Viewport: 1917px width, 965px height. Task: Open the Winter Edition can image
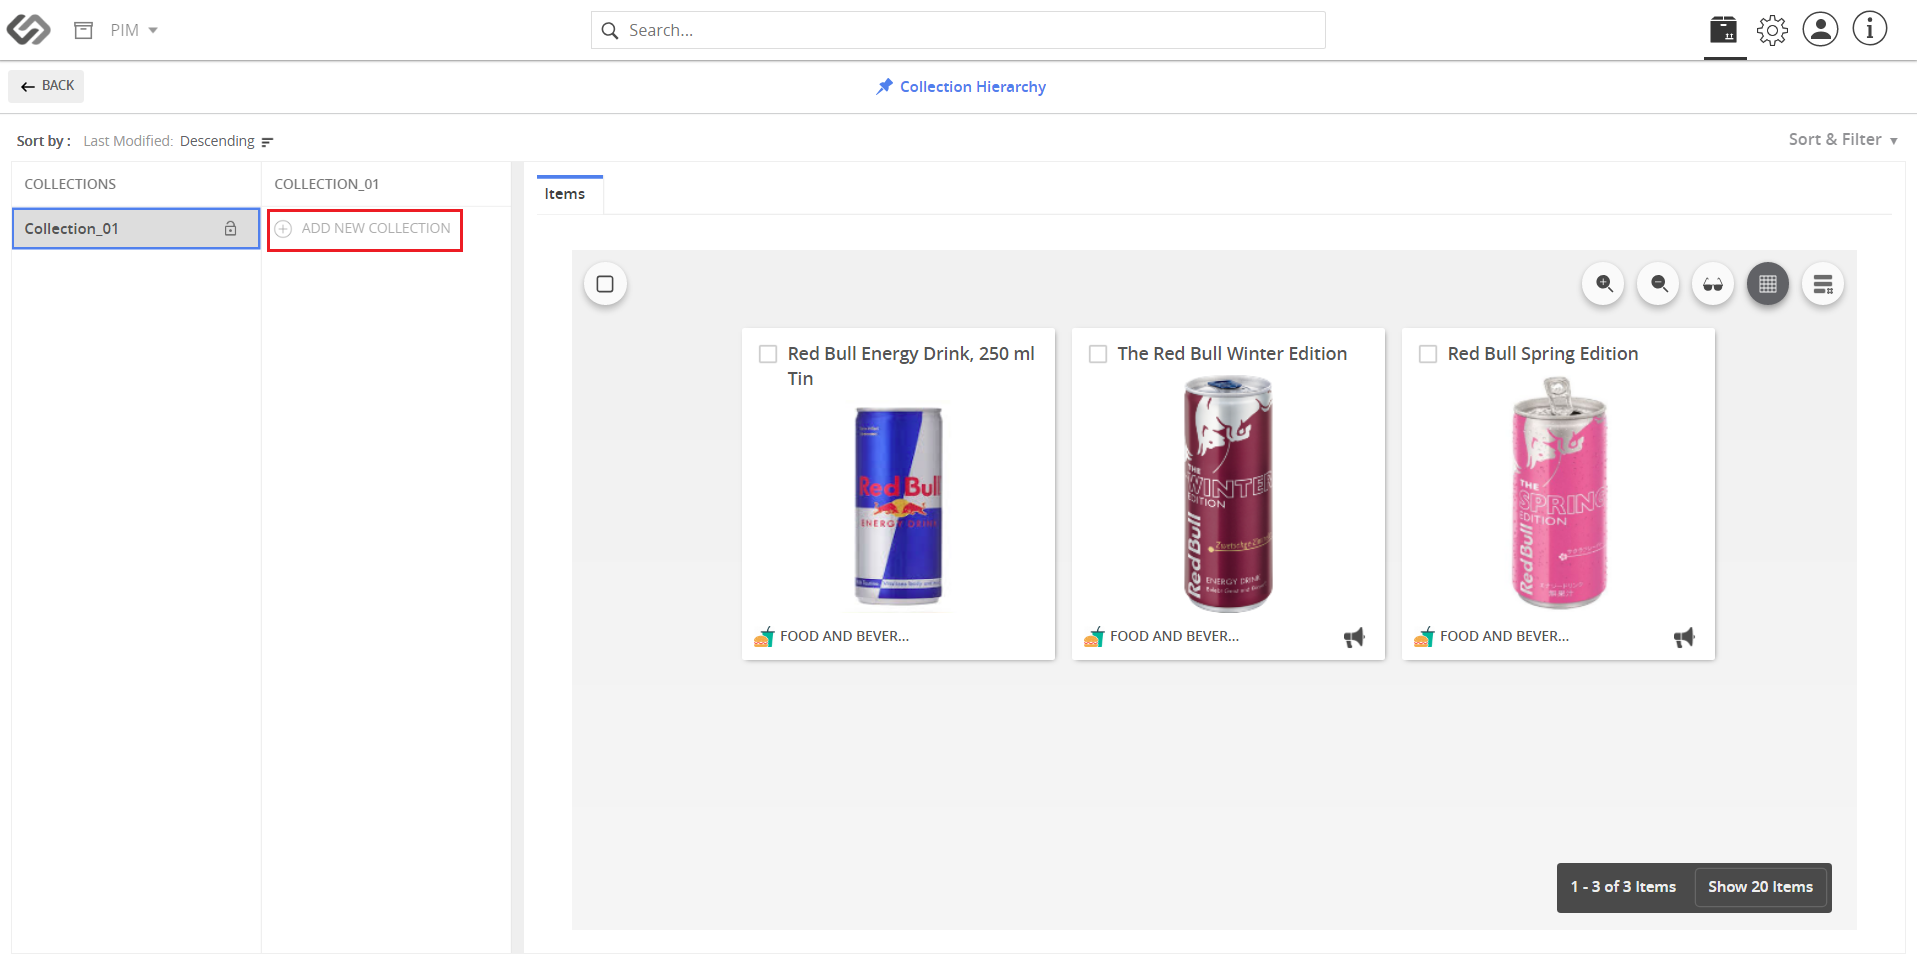[1228, 494]
